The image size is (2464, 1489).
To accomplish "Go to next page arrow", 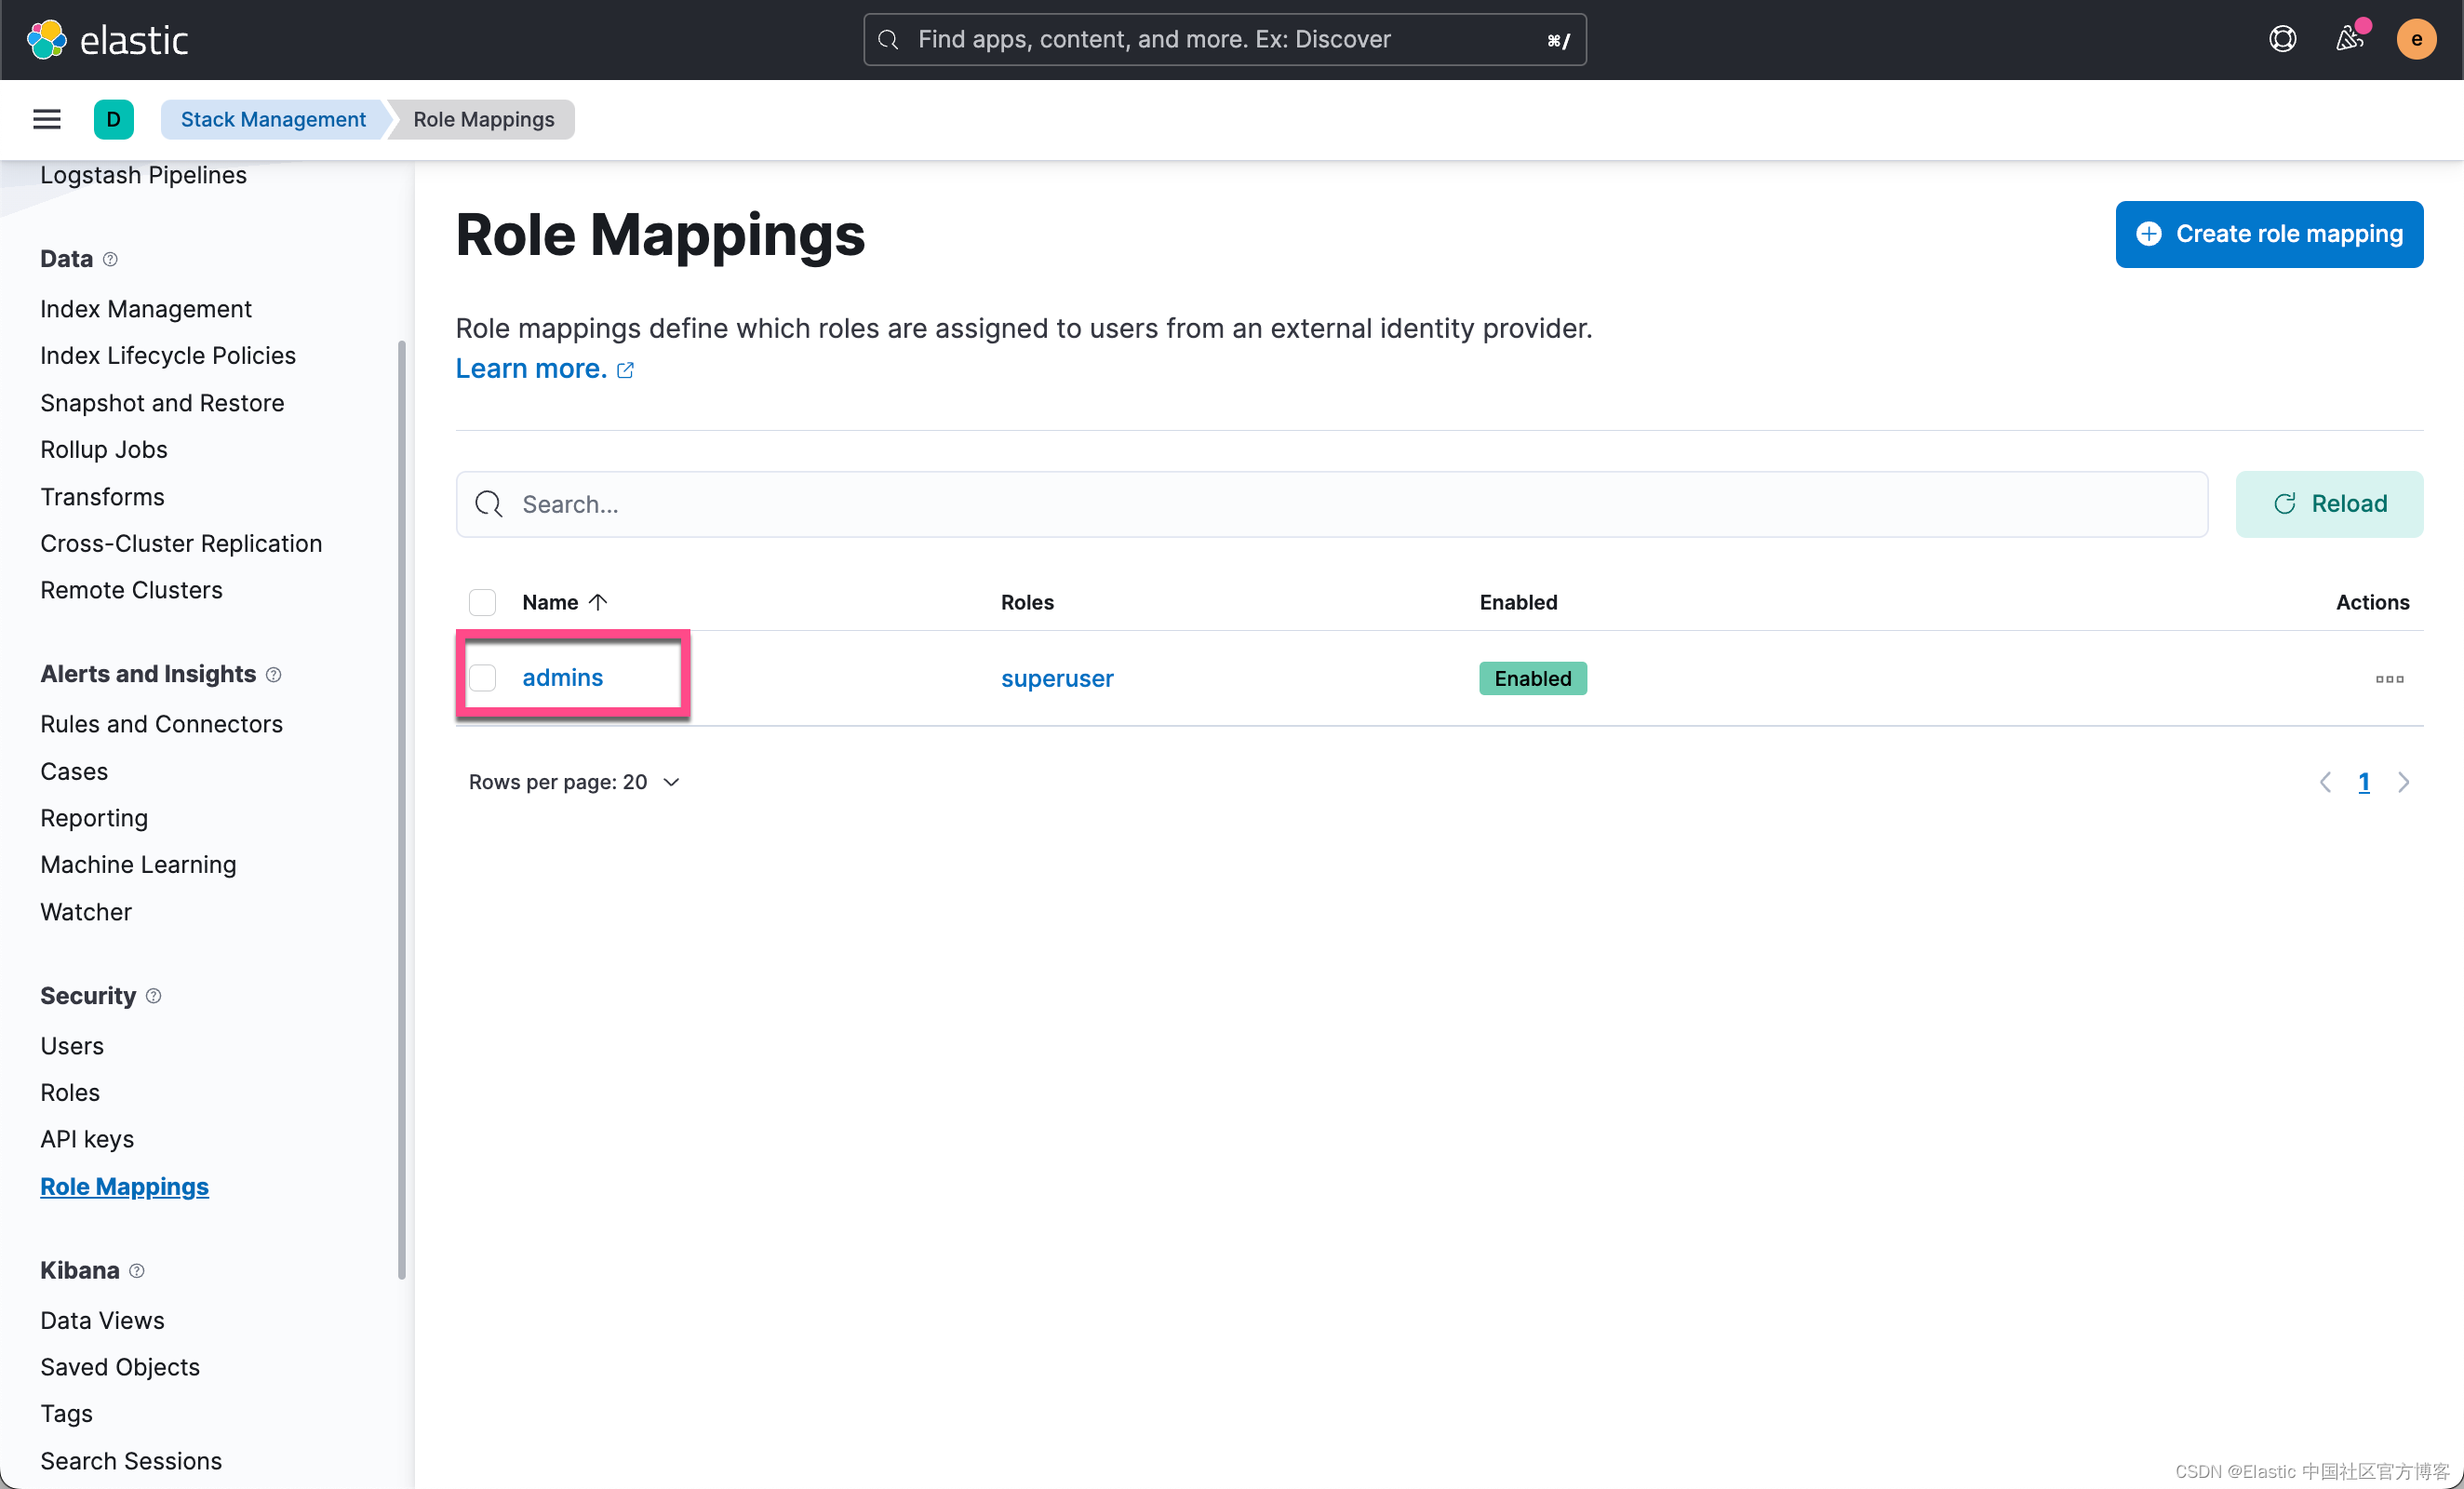I will (x=2403, y=782).
